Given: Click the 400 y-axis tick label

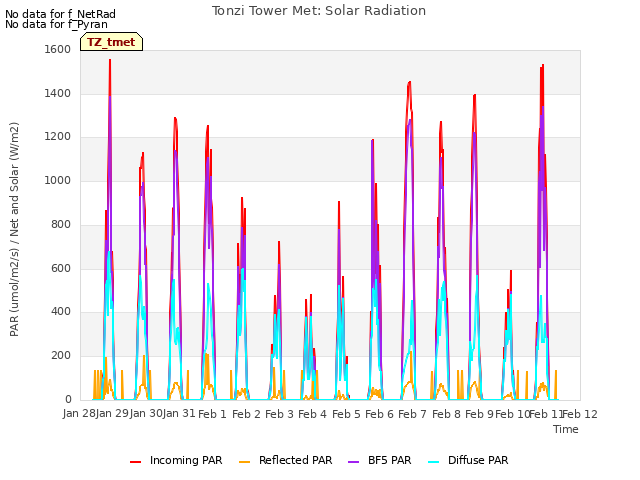Looking at the screenshot, I should [61, 311].
